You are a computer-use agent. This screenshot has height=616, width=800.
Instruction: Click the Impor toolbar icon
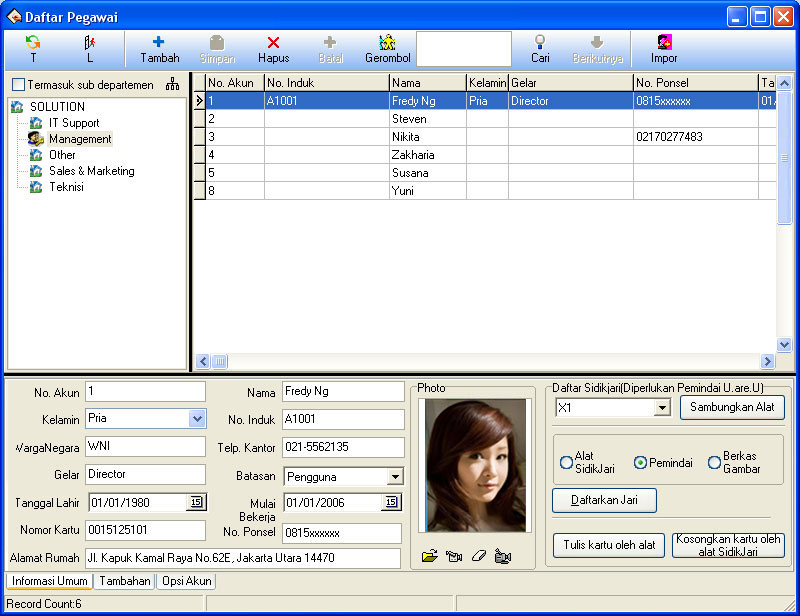pyautogui.click(x=664, y=43)
